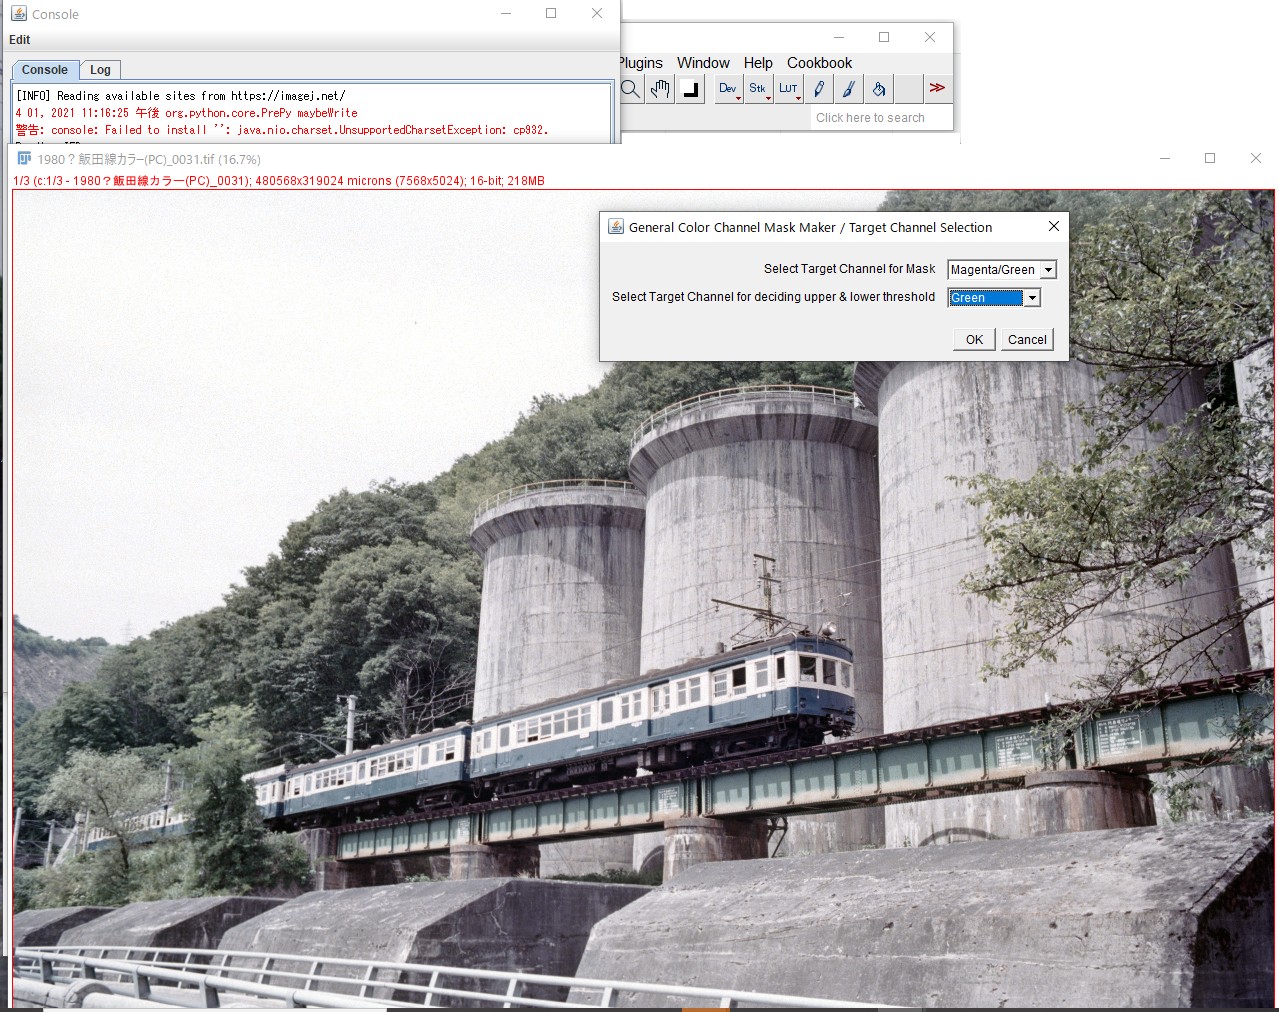Click the Console window Java icon
This screenshot has width=1279, height=1012.
tap(19, 14)
